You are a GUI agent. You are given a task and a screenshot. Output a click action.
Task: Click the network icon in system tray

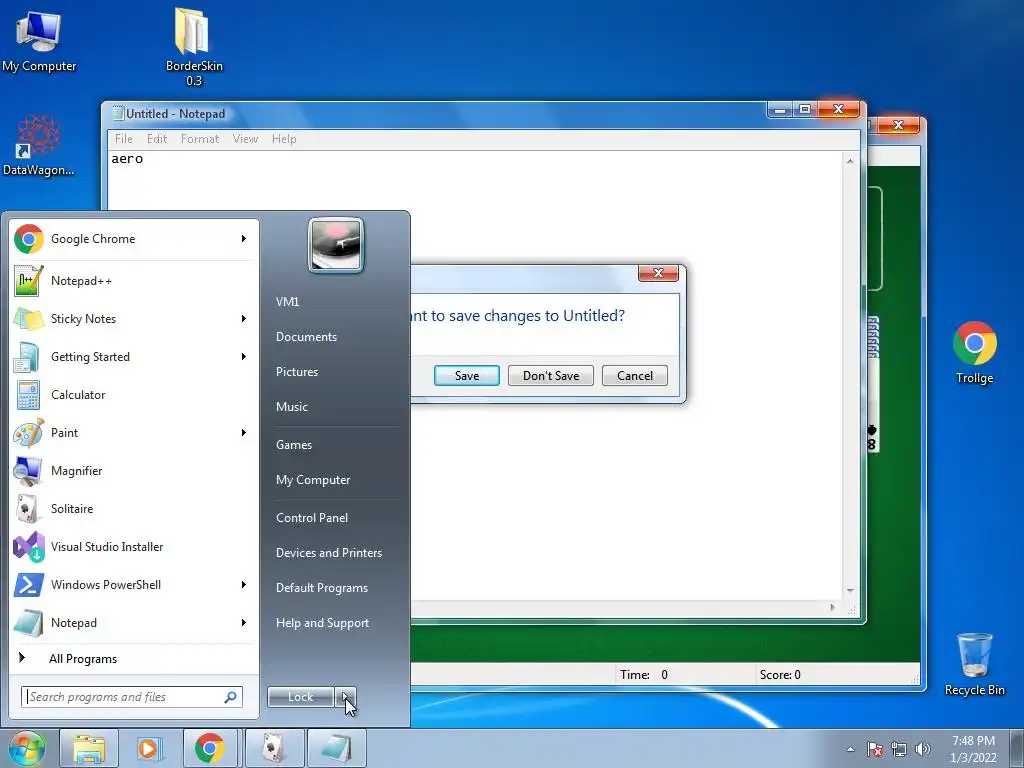899,749
